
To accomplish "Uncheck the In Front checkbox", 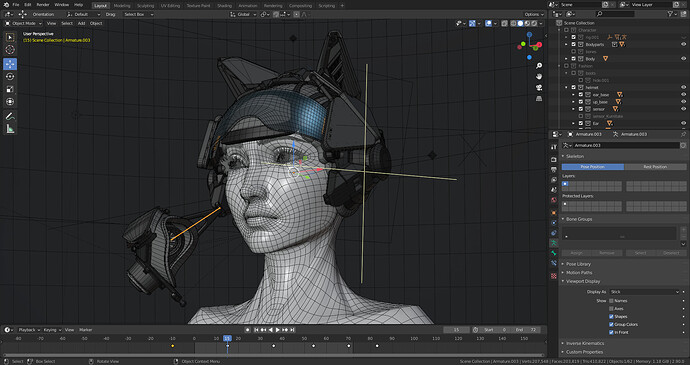I will (x=611, y=332).
